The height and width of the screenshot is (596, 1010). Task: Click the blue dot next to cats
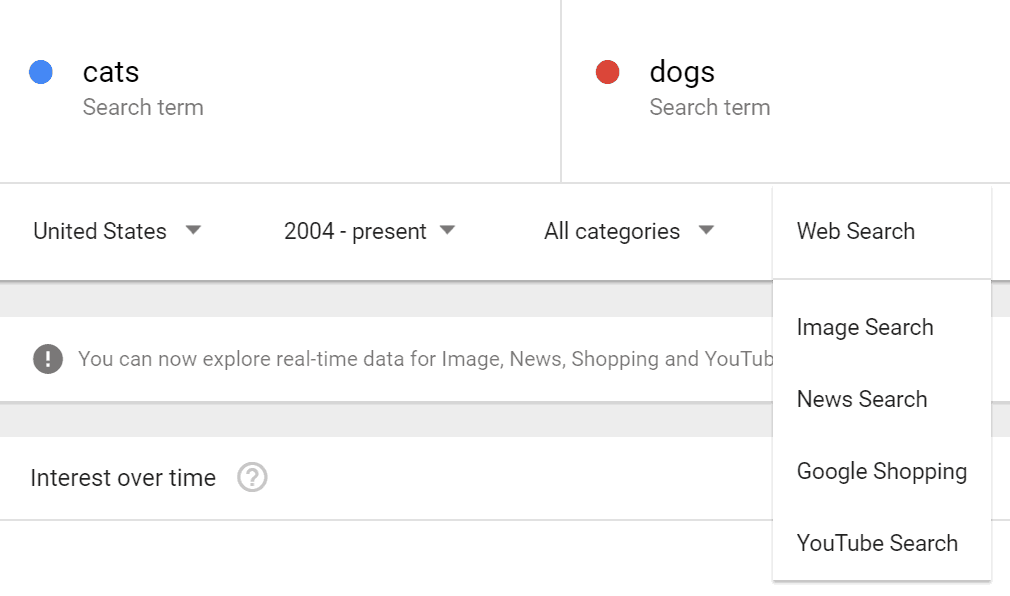point(41,72)
